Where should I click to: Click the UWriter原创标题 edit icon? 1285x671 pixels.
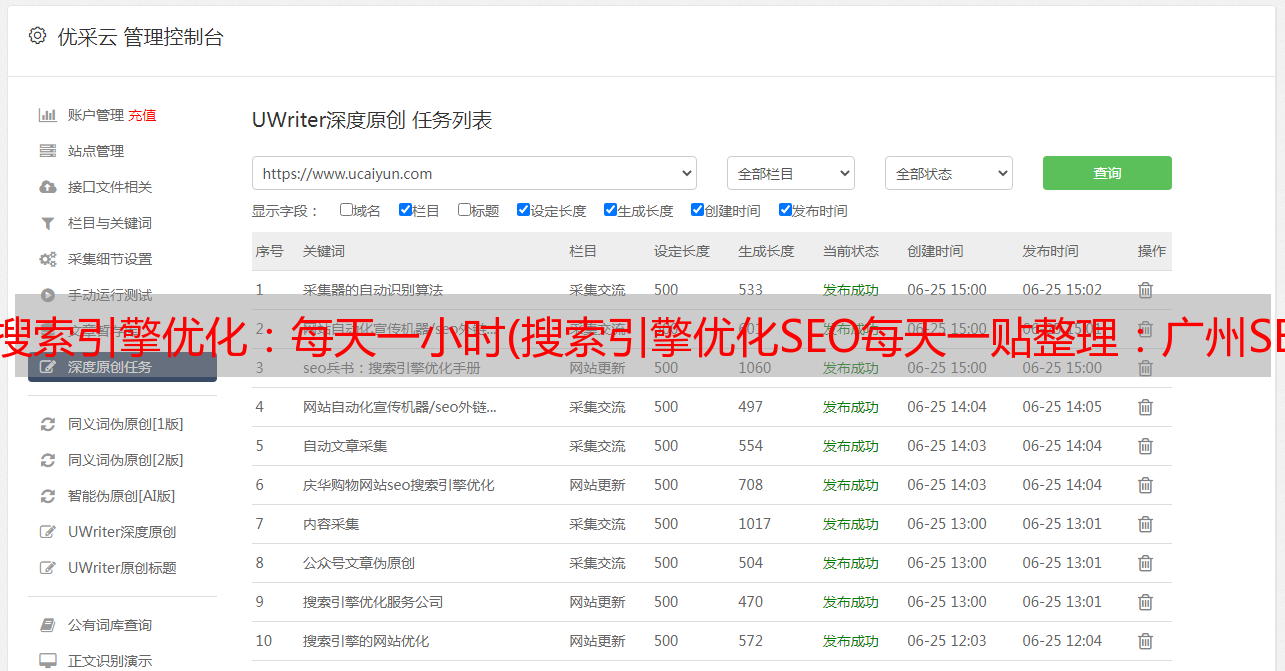click(47, 568)
